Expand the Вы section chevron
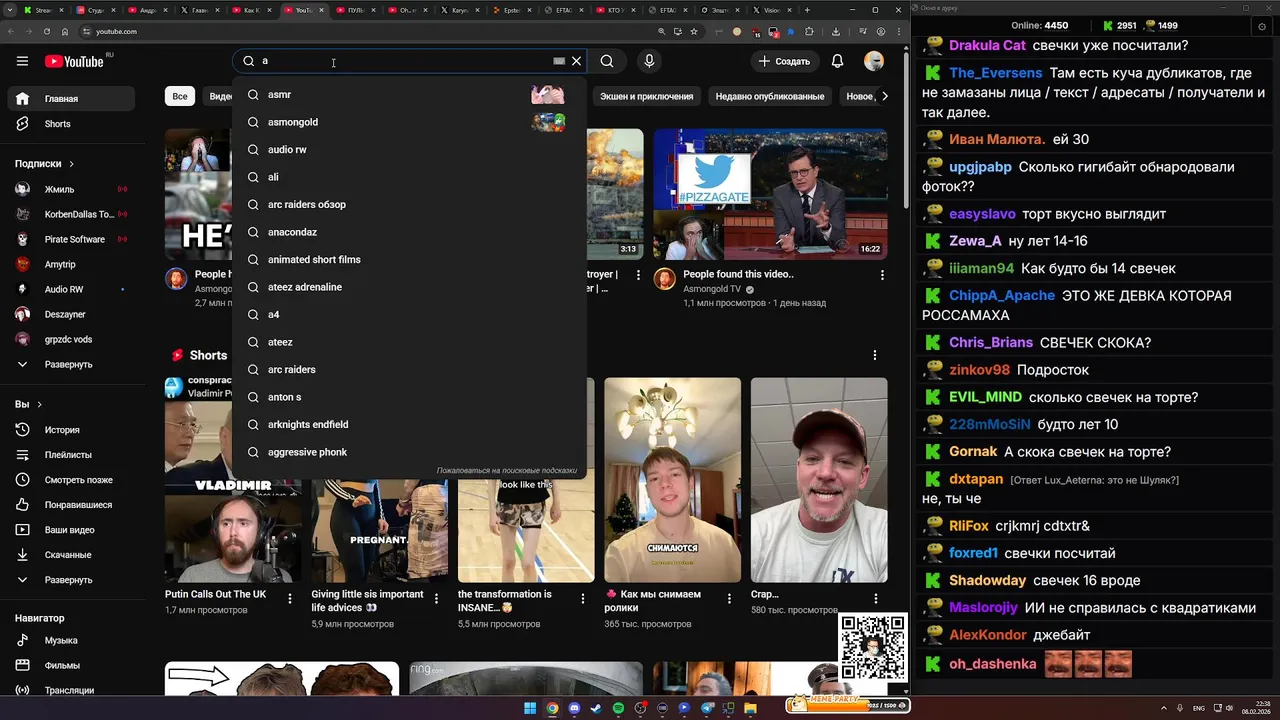Screen dimensions: 1280x720 coord(40,405)
